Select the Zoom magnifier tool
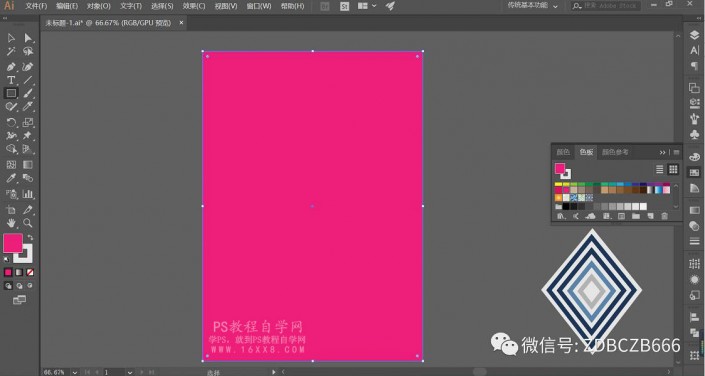Image resolution: width=705 pixels, height=376 pixels. click(28, 223)
